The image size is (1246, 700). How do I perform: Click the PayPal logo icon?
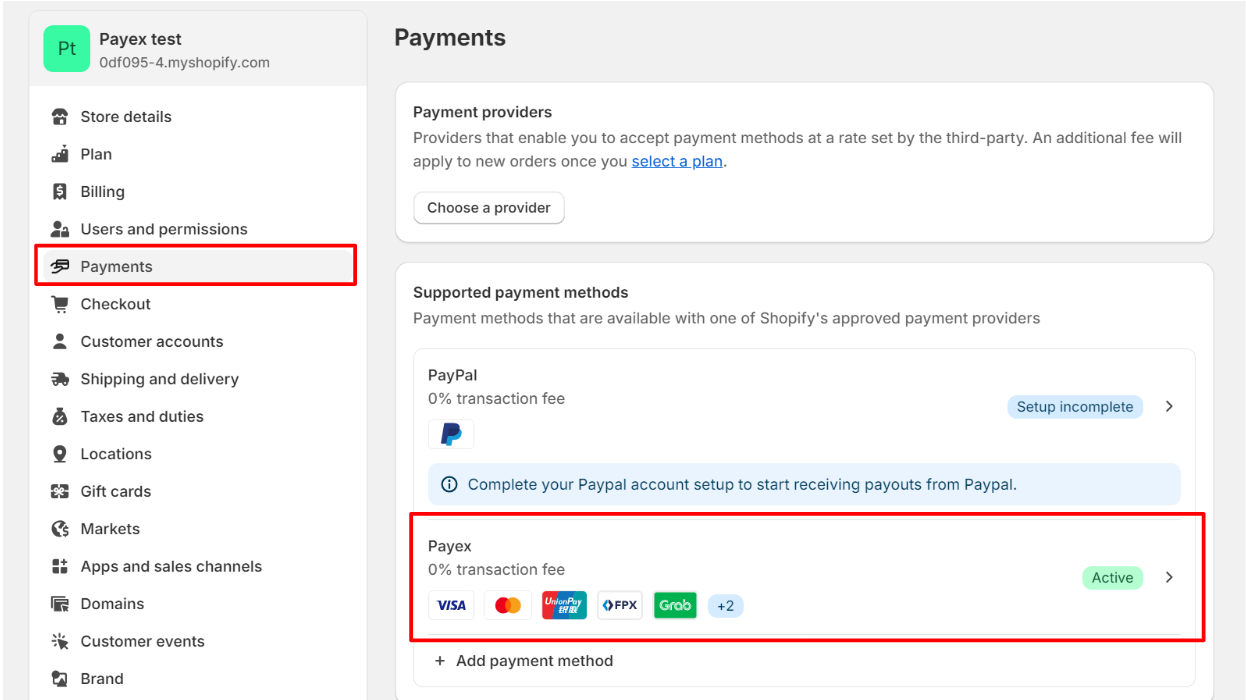[451, 434]
